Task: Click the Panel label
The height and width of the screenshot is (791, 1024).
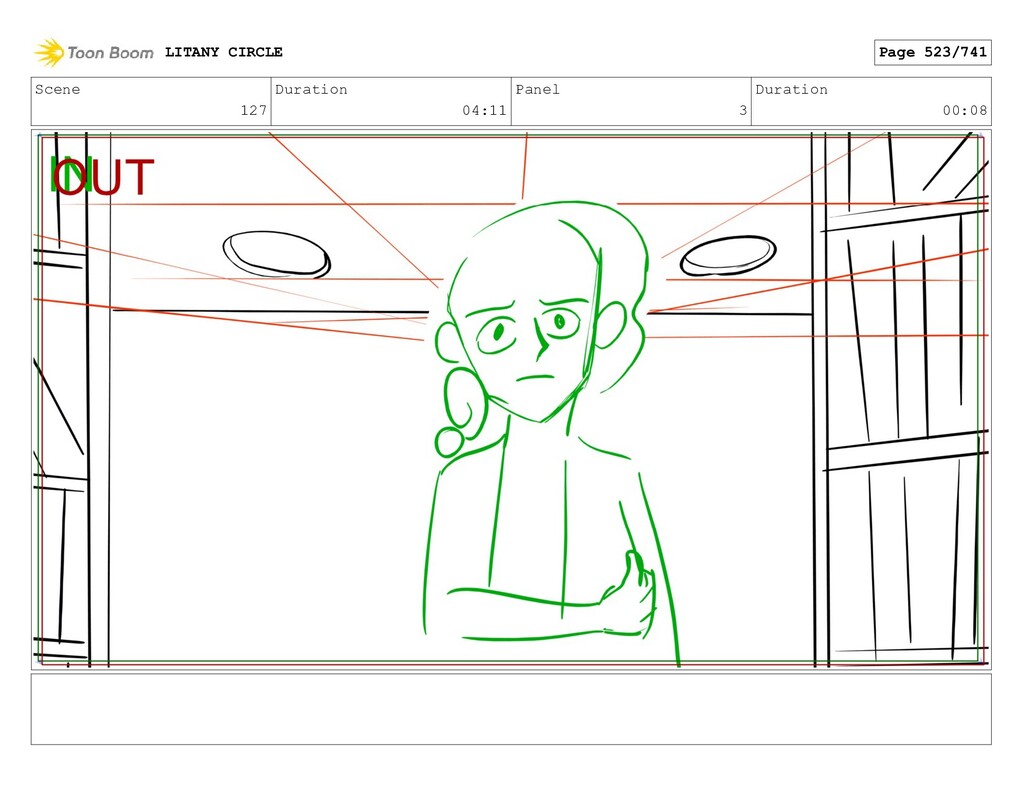Action: 537,89
